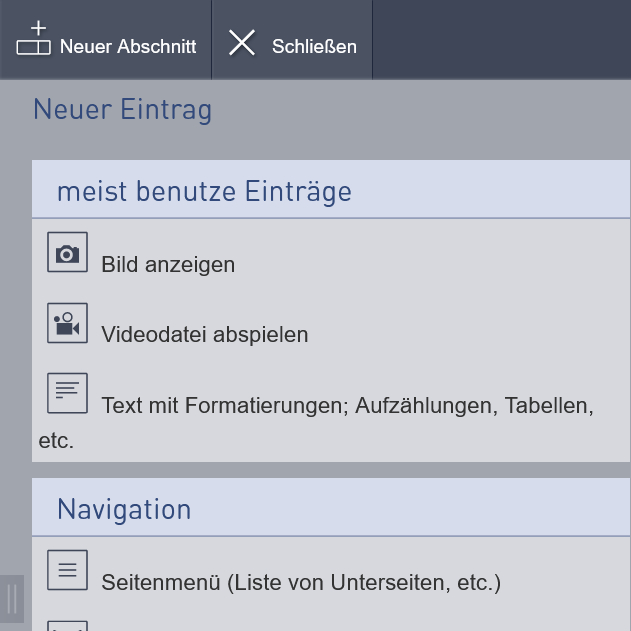Select the video camera icon

coord(67,323)
